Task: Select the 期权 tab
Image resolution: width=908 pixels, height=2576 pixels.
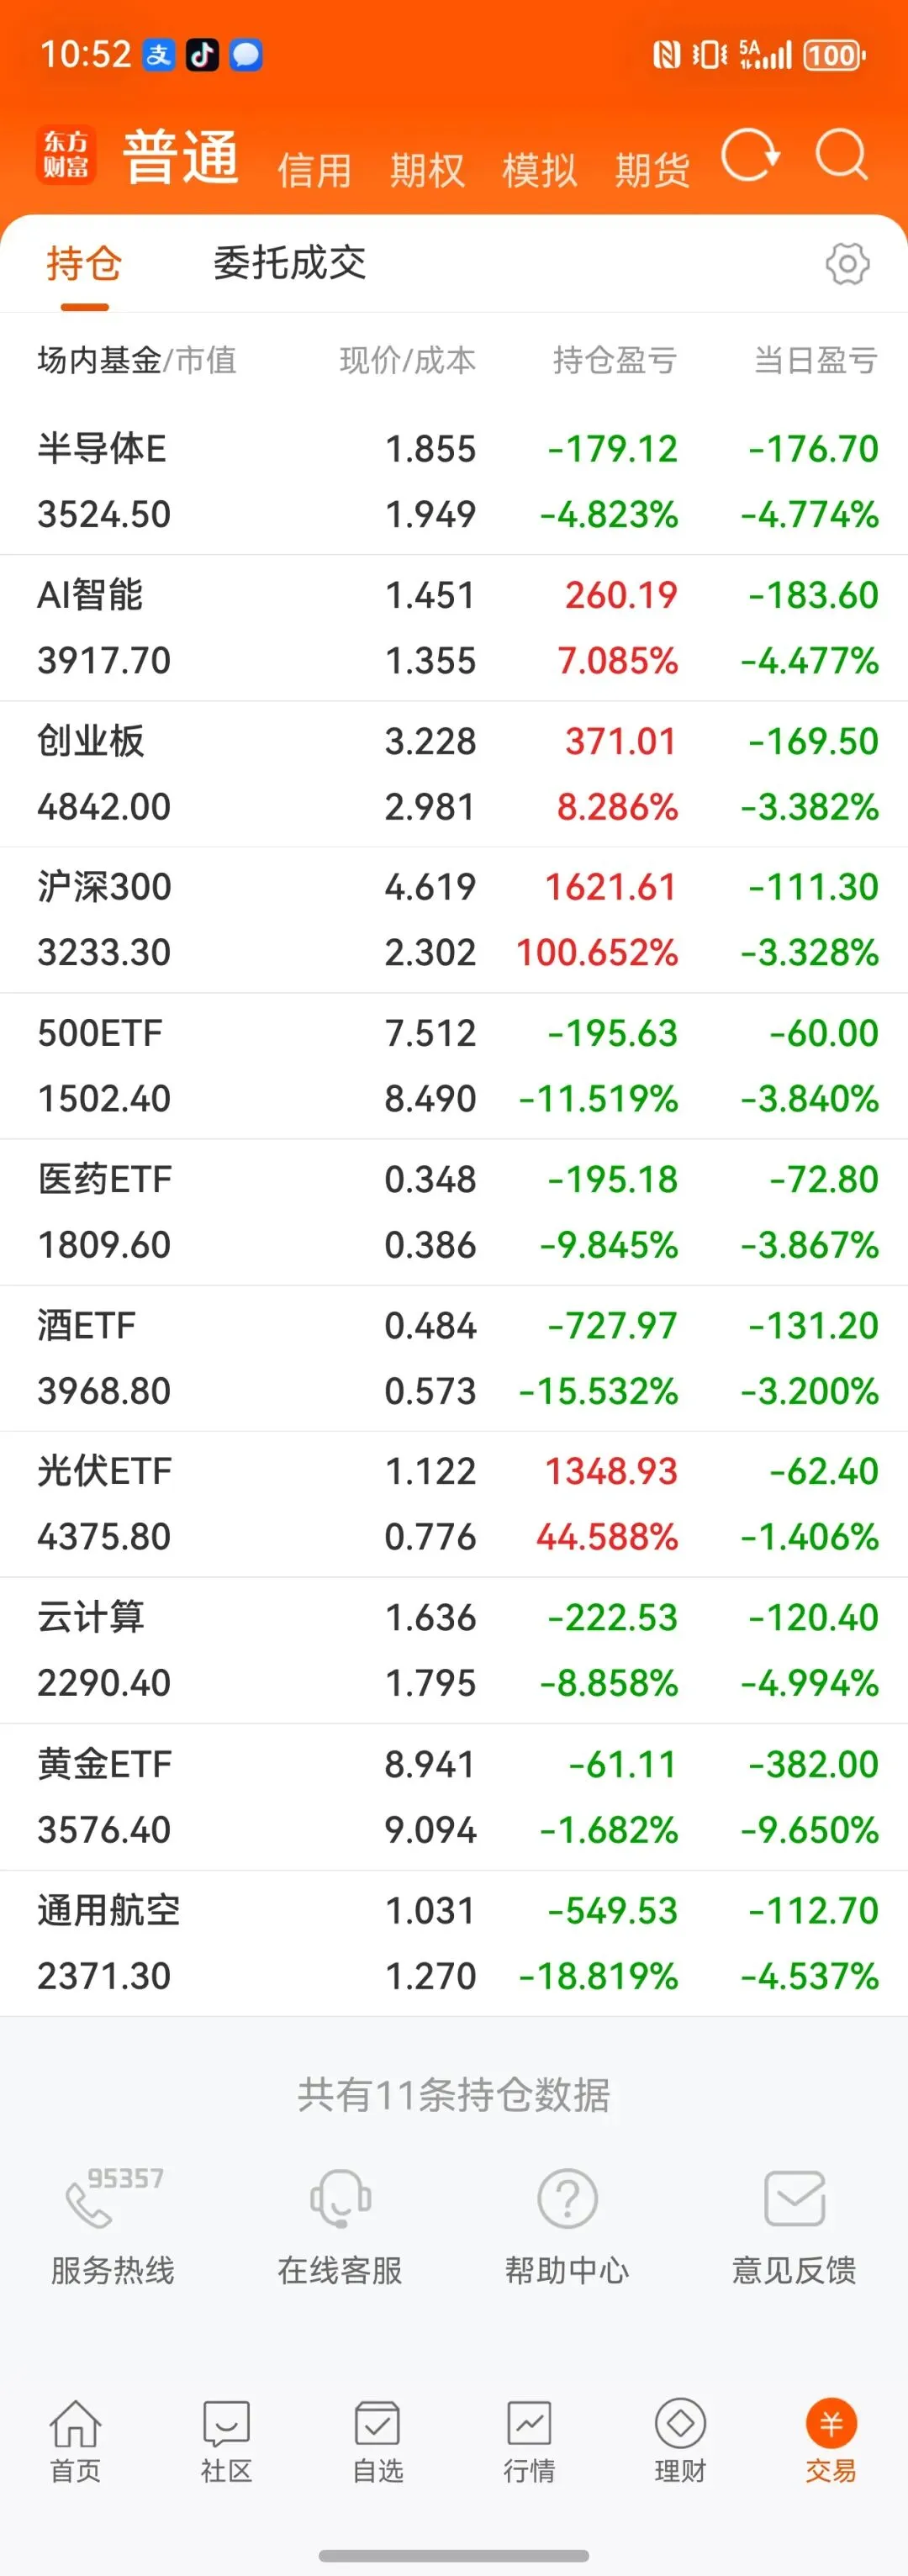Action: click(x=427, y=170)
